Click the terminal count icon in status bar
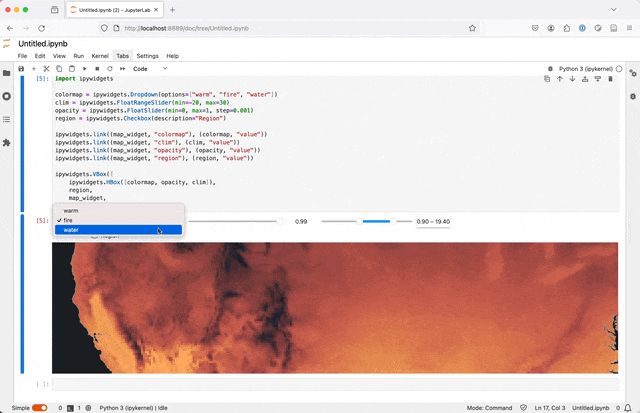This screenshot has width=640, height=413. 71,408
